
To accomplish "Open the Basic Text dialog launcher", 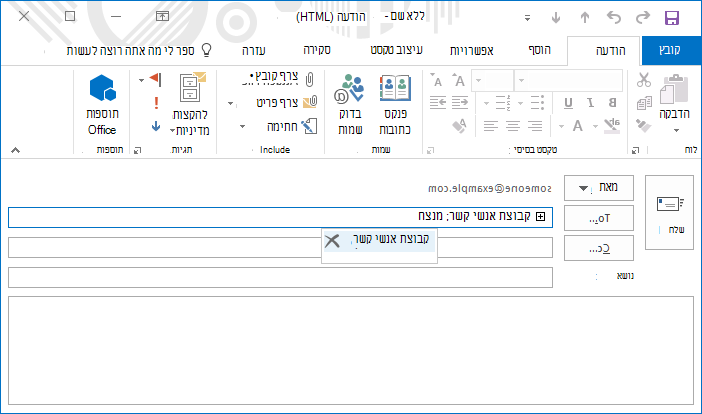I will tap(430, 150).
